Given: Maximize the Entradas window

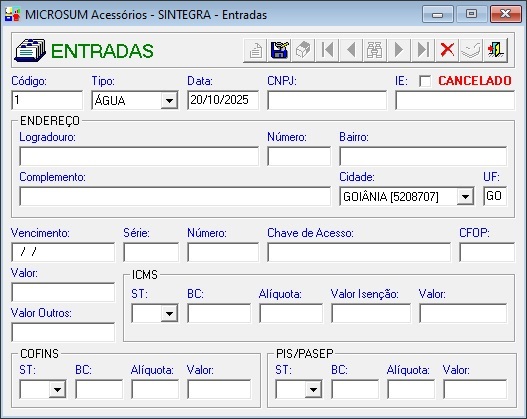Looking at the screenshot, I should coord(472,14).
